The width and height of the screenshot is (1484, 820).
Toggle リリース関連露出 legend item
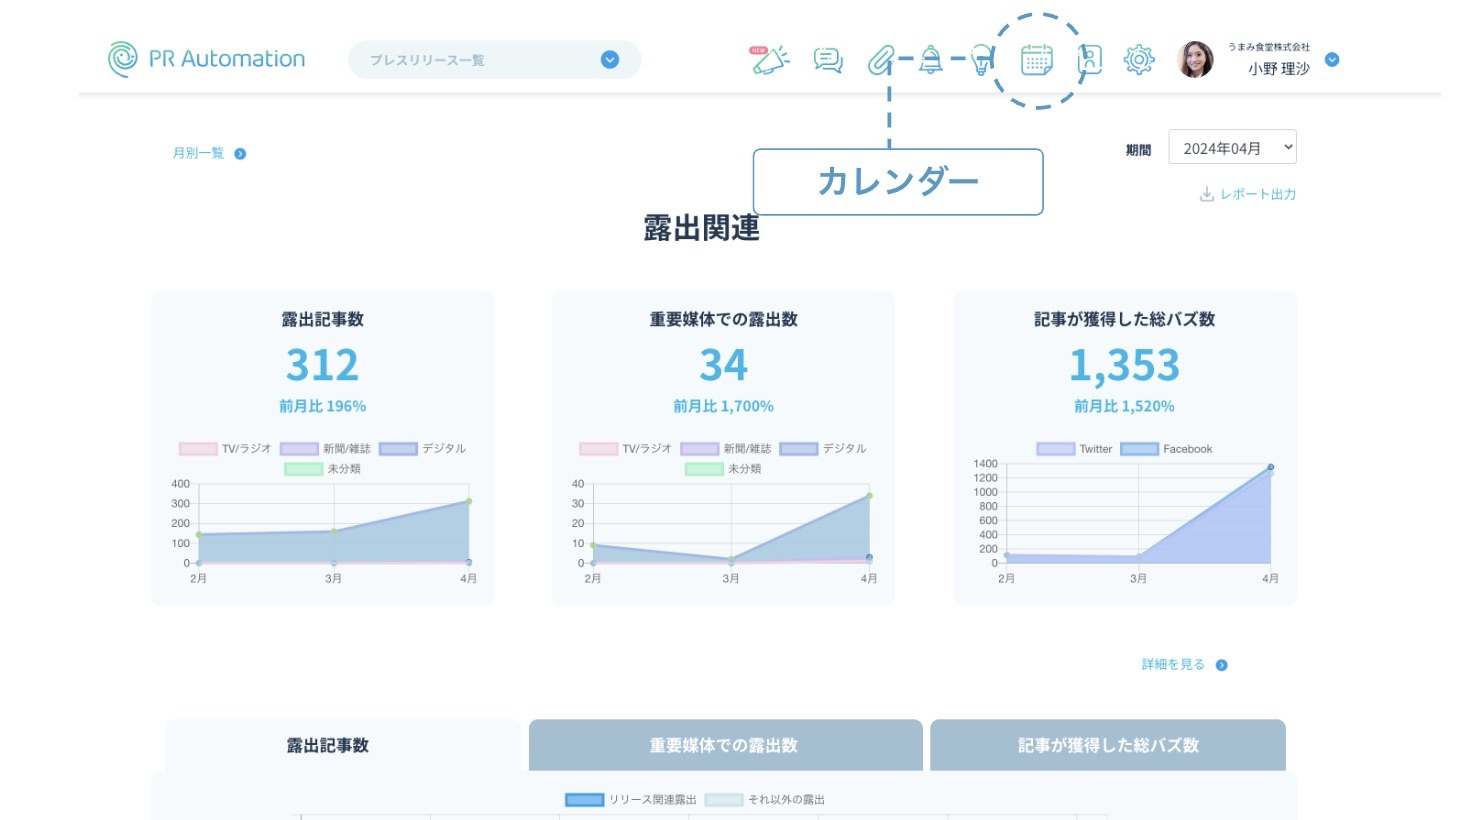point(631,800)
